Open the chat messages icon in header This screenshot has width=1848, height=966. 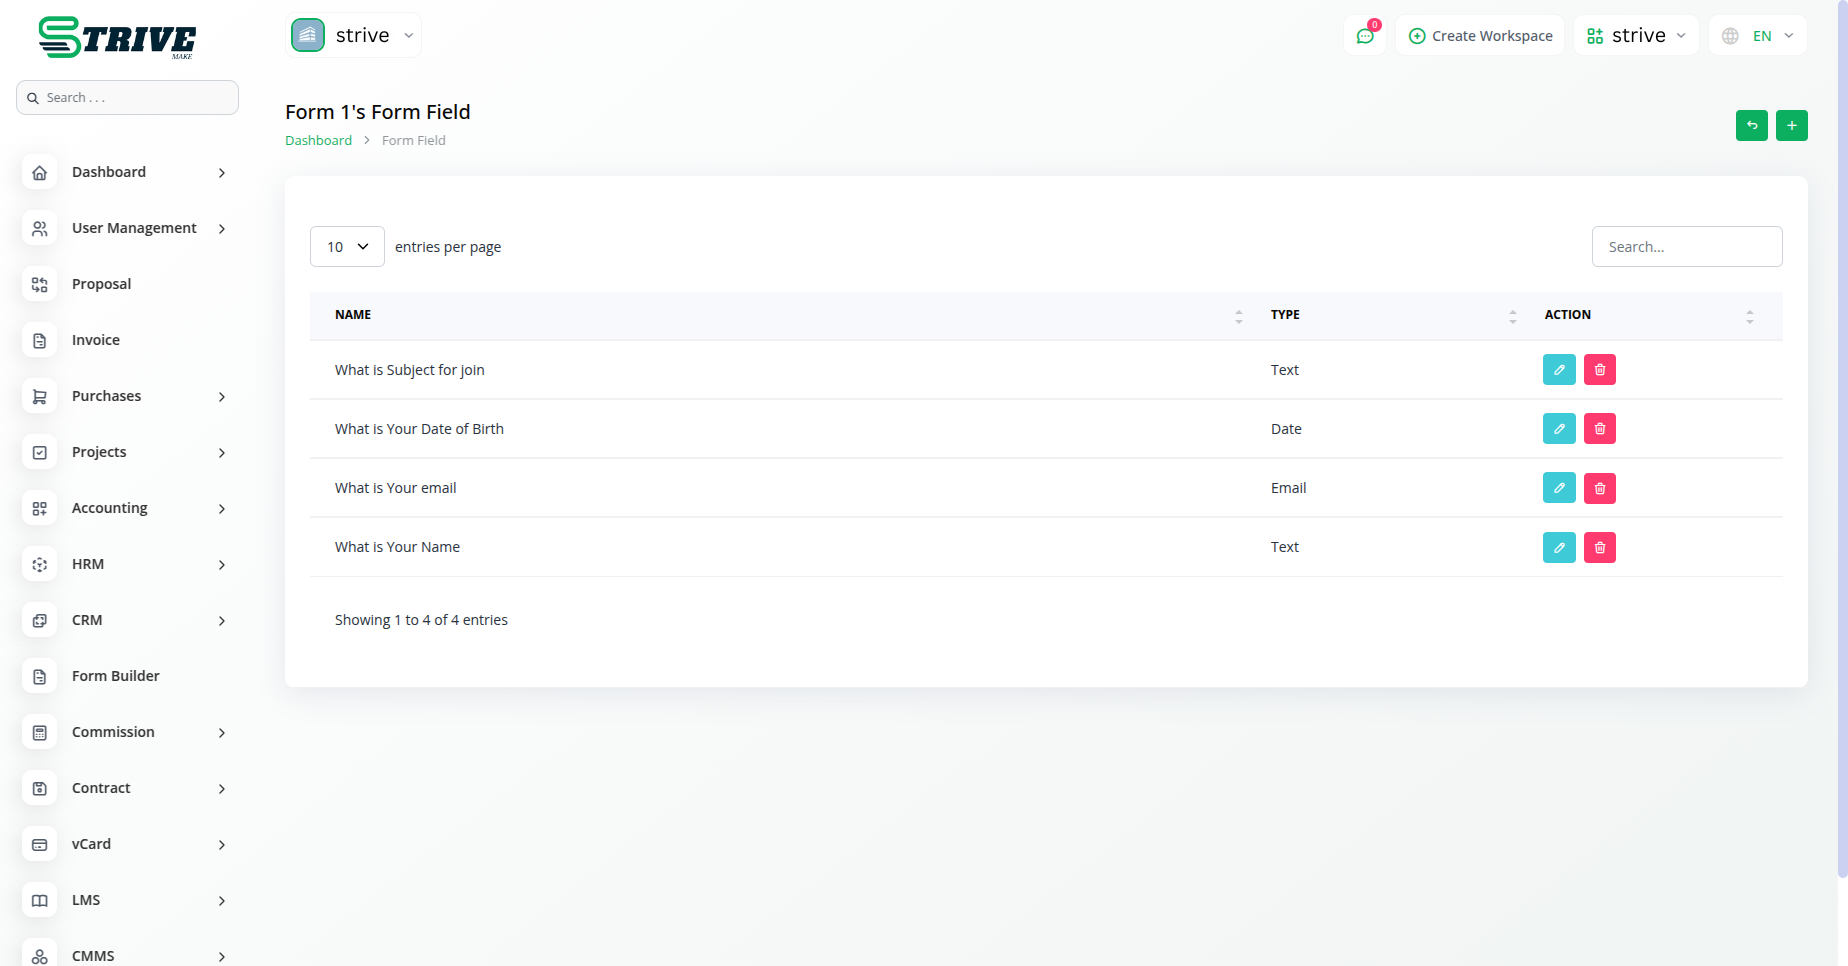1364,36
